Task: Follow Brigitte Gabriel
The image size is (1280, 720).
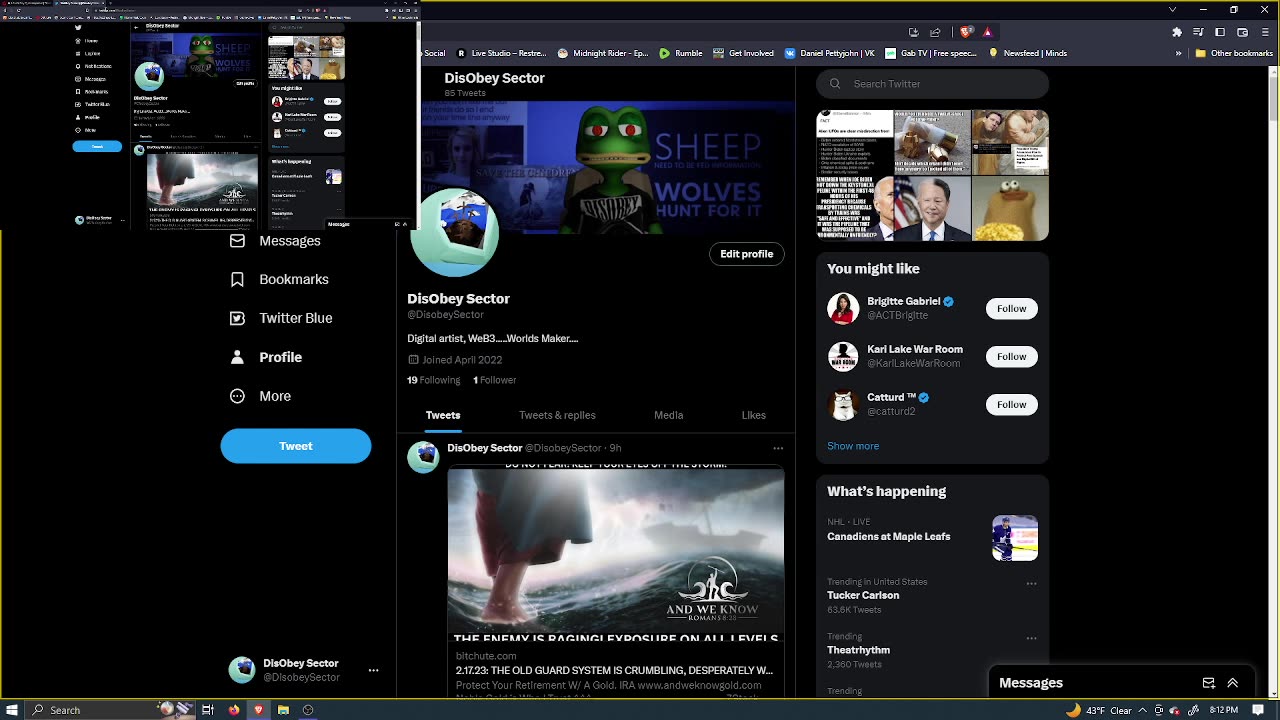Action: [1011, 308]
